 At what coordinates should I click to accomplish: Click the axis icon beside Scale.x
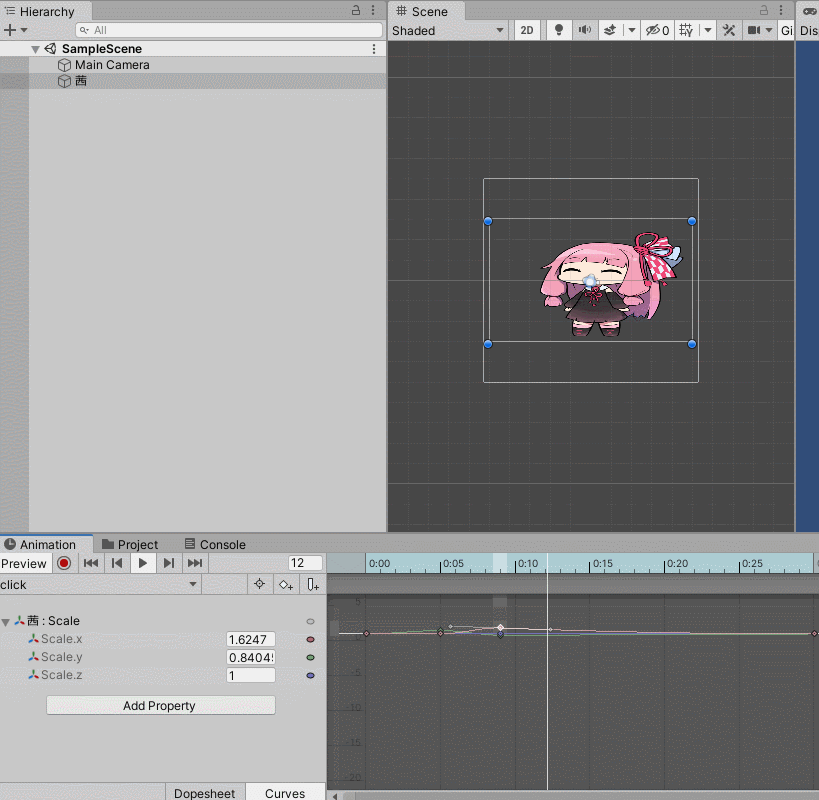(33, 639)
